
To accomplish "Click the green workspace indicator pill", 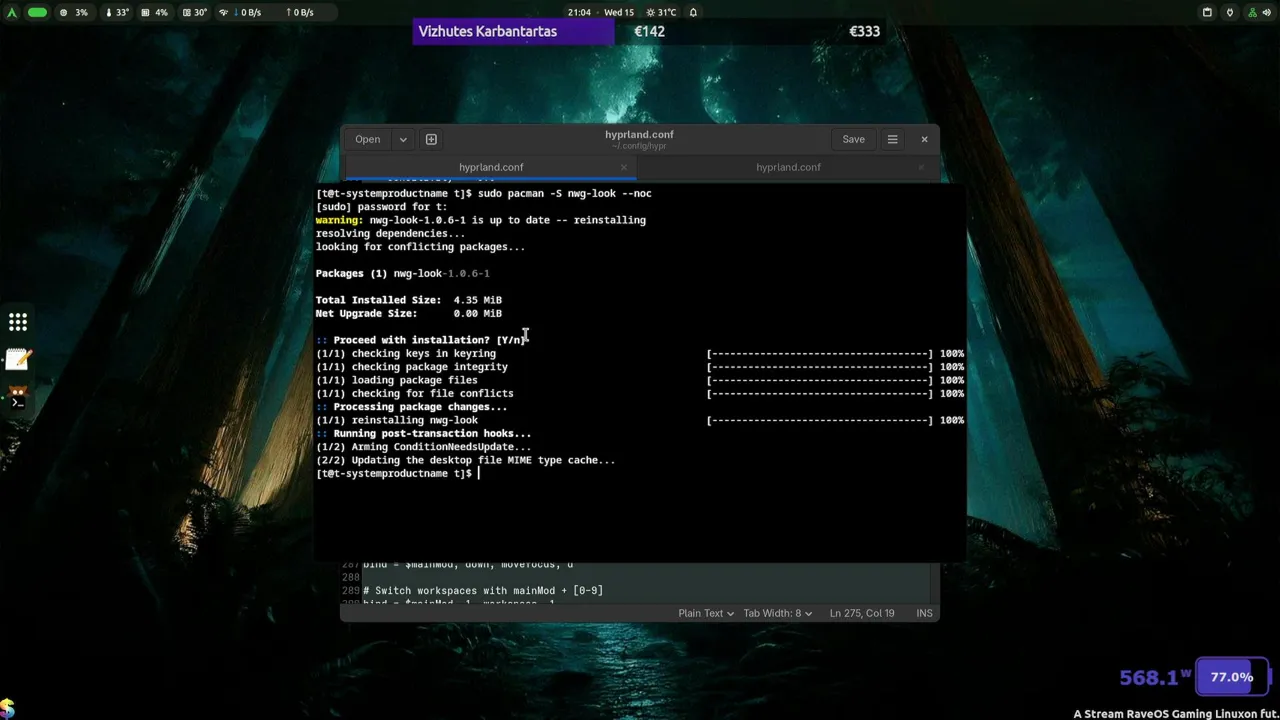I will (x=37, y=12).
